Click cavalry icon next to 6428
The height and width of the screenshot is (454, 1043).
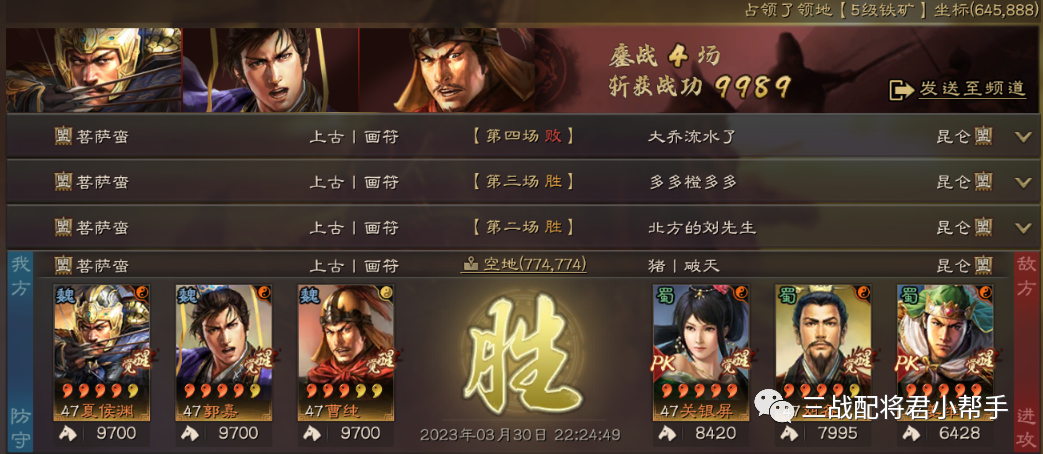911,434
